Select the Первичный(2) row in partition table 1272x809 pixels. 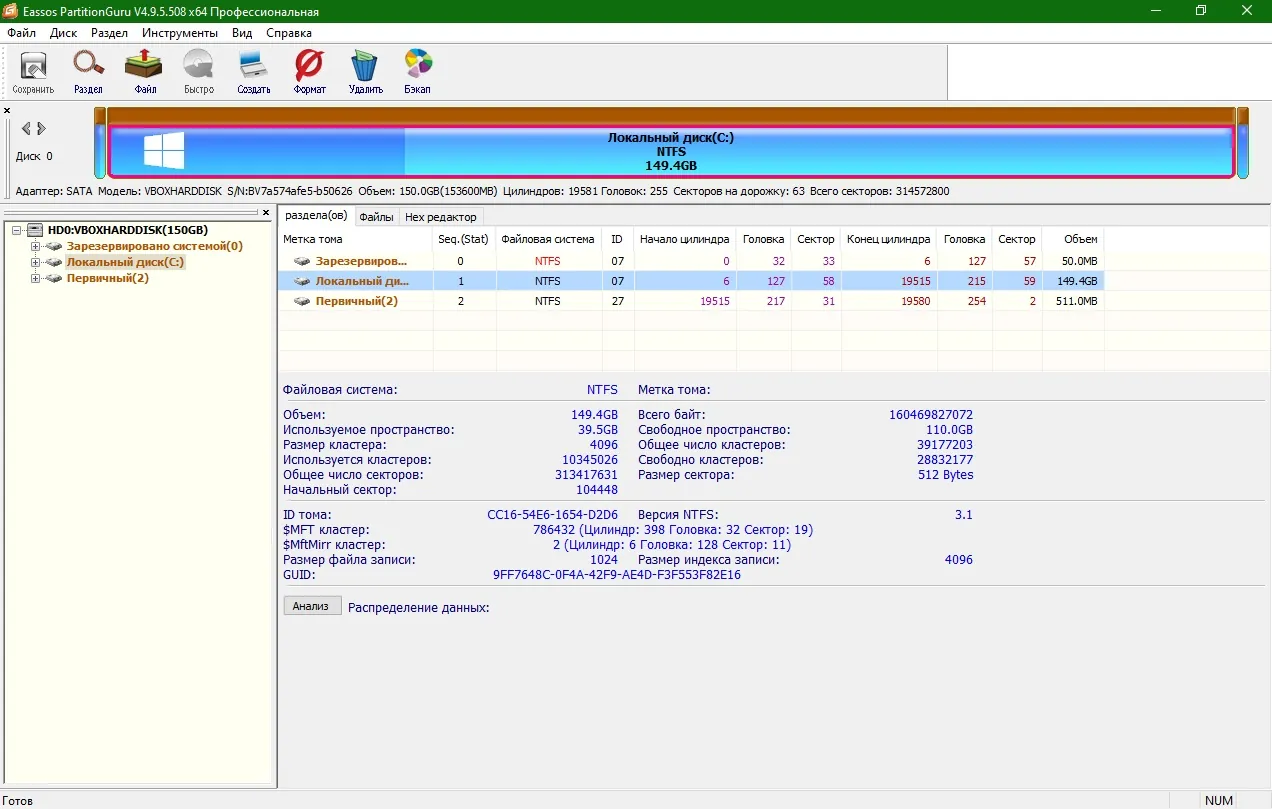[691, 301]
